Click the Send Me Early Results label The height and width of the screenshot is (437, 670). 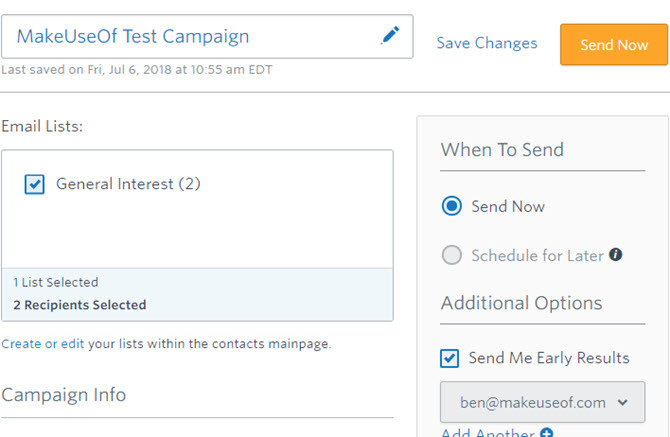tap(549, 358)
